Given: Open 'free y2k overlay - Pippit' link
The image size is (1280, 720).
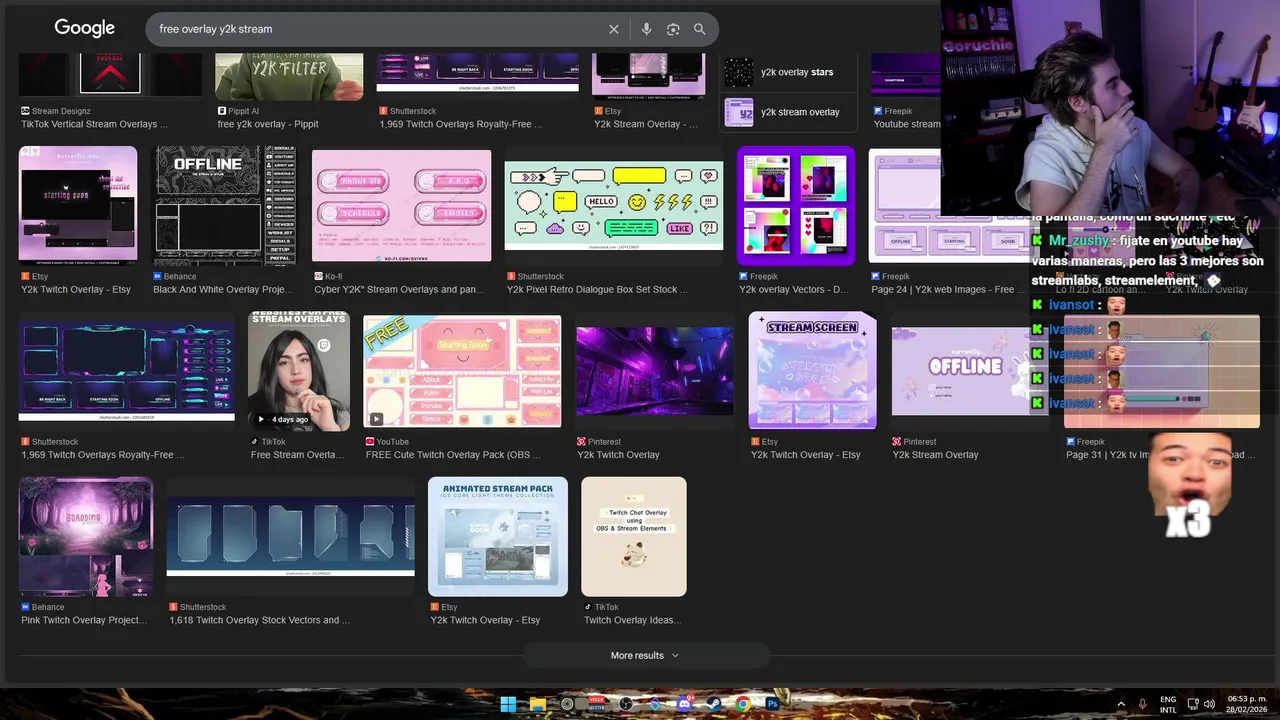Looking at the screenshot, I should click(268, 124).
